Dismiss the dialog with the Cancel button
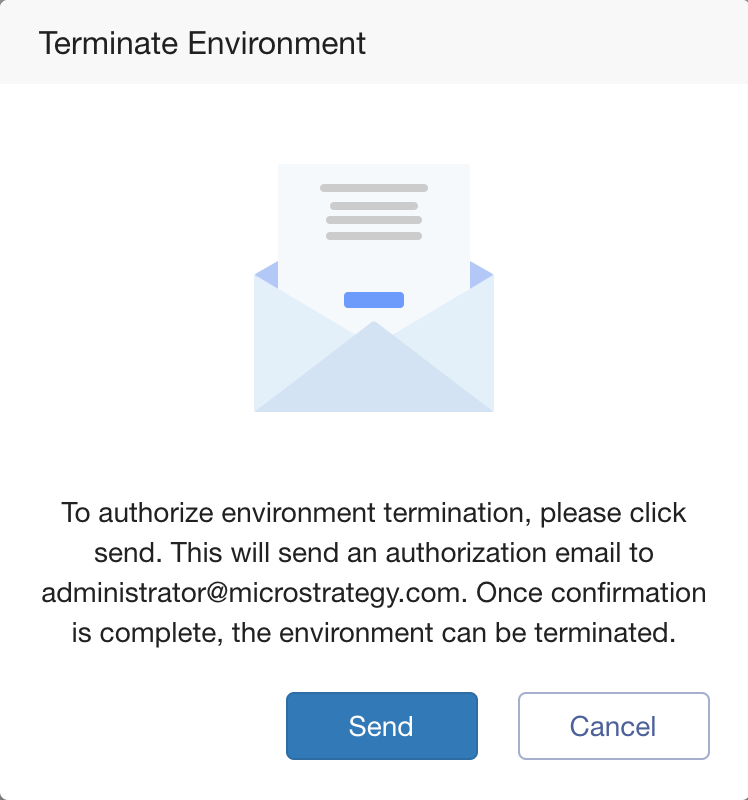 tap(614, 726)
